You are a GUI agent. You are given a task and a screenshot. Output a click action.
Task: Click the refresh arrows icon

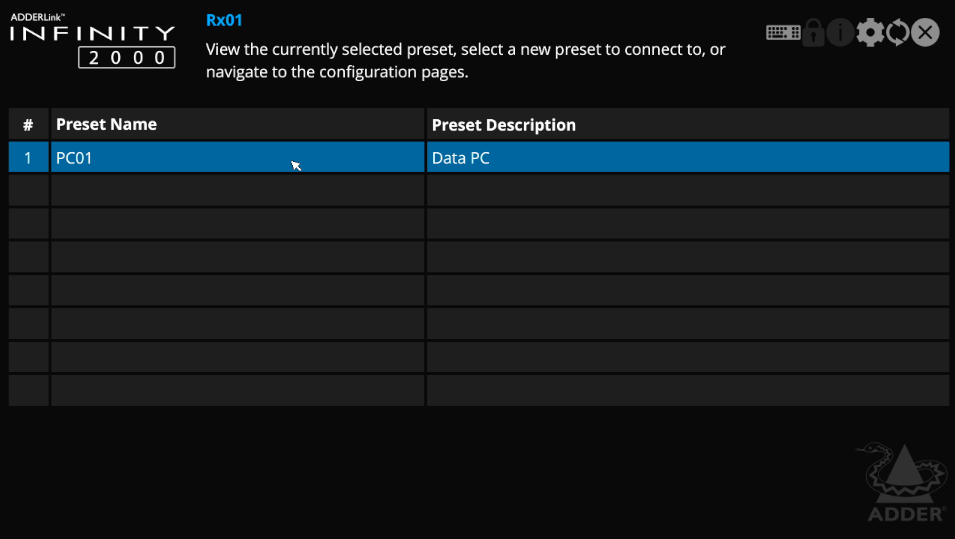[898, 33]
